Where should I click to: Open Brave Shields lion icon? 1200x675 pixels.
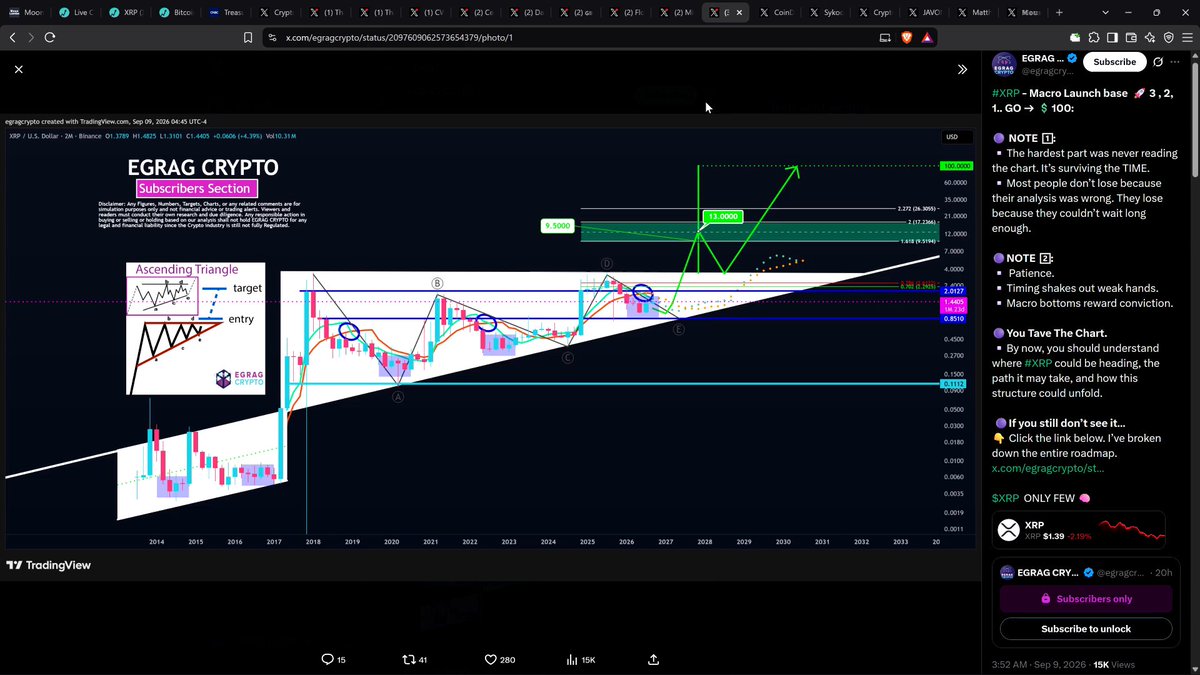(x=906, y=37)
